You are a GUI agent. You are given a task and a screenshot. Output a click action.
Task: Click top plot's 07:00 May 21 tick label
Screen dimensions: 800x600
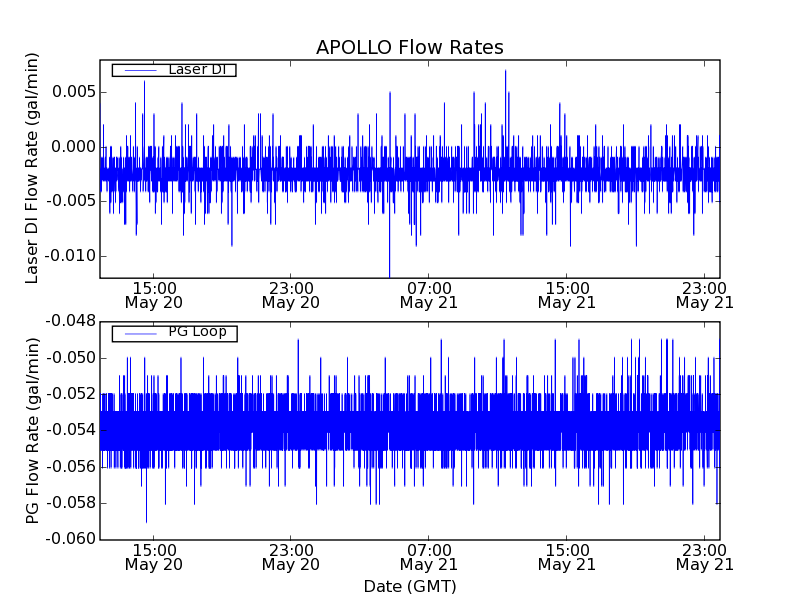pyautogui.click(x=428, y=294)
